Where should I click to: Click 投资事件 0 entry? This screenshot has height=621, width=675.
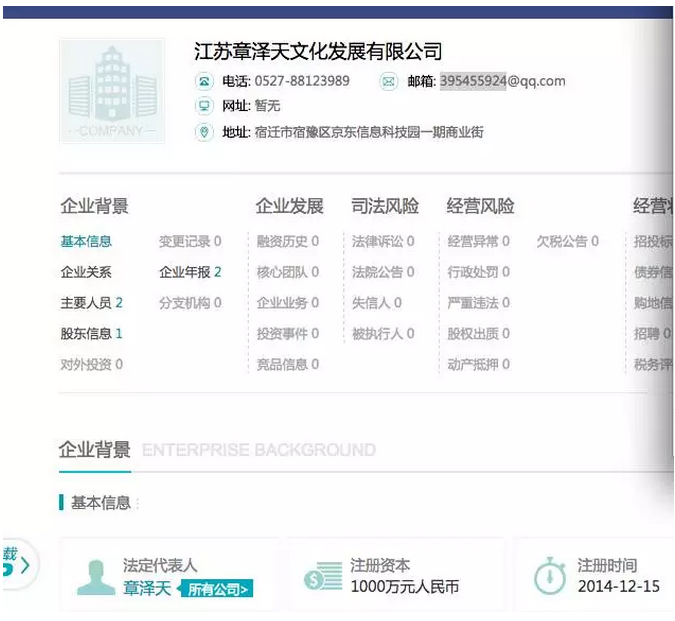[x=288, y=334]
